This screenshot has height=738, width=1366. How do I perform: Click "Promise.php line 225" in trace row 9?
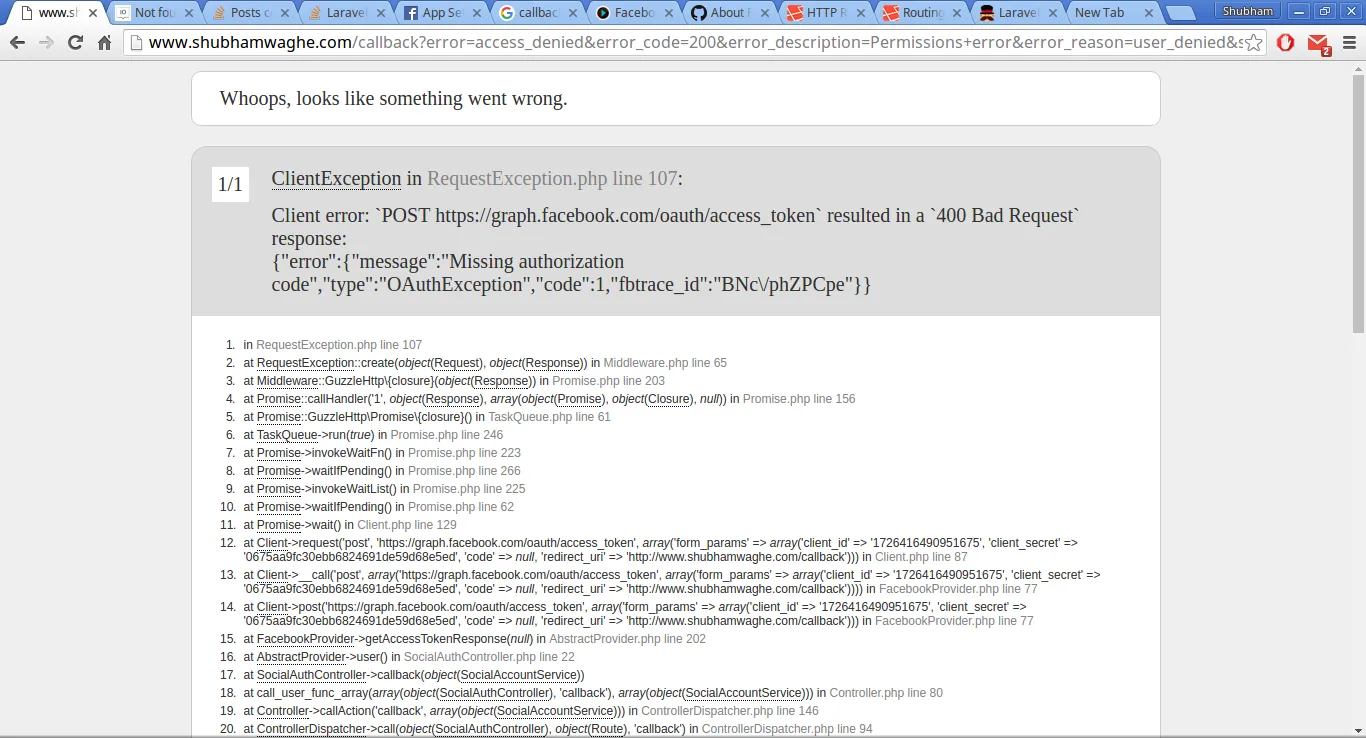(469, 489)
